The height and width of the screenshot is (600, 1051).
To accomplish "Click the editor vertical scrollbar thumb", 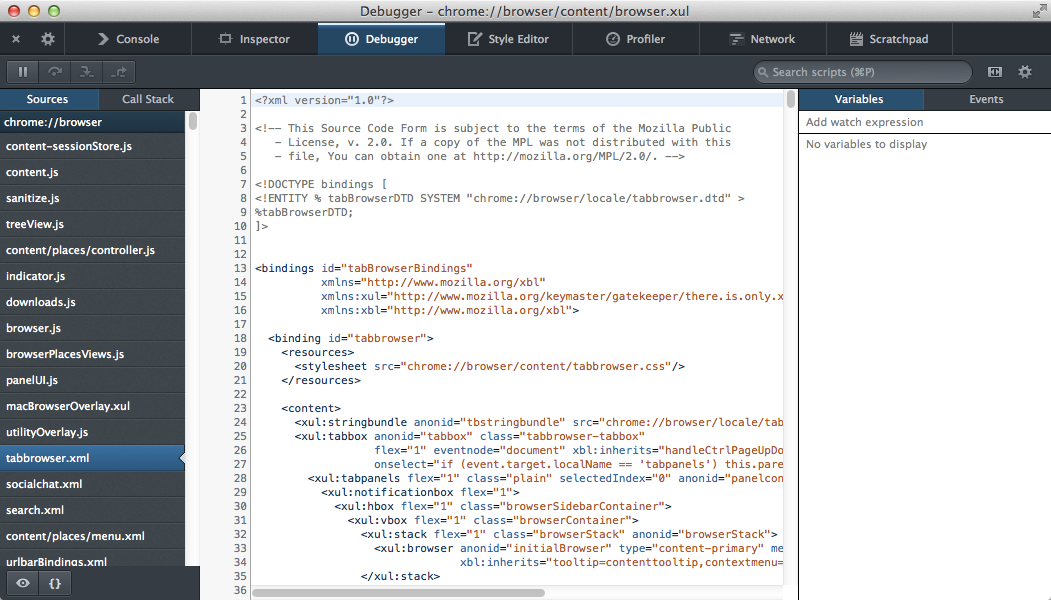I will 791,99.
